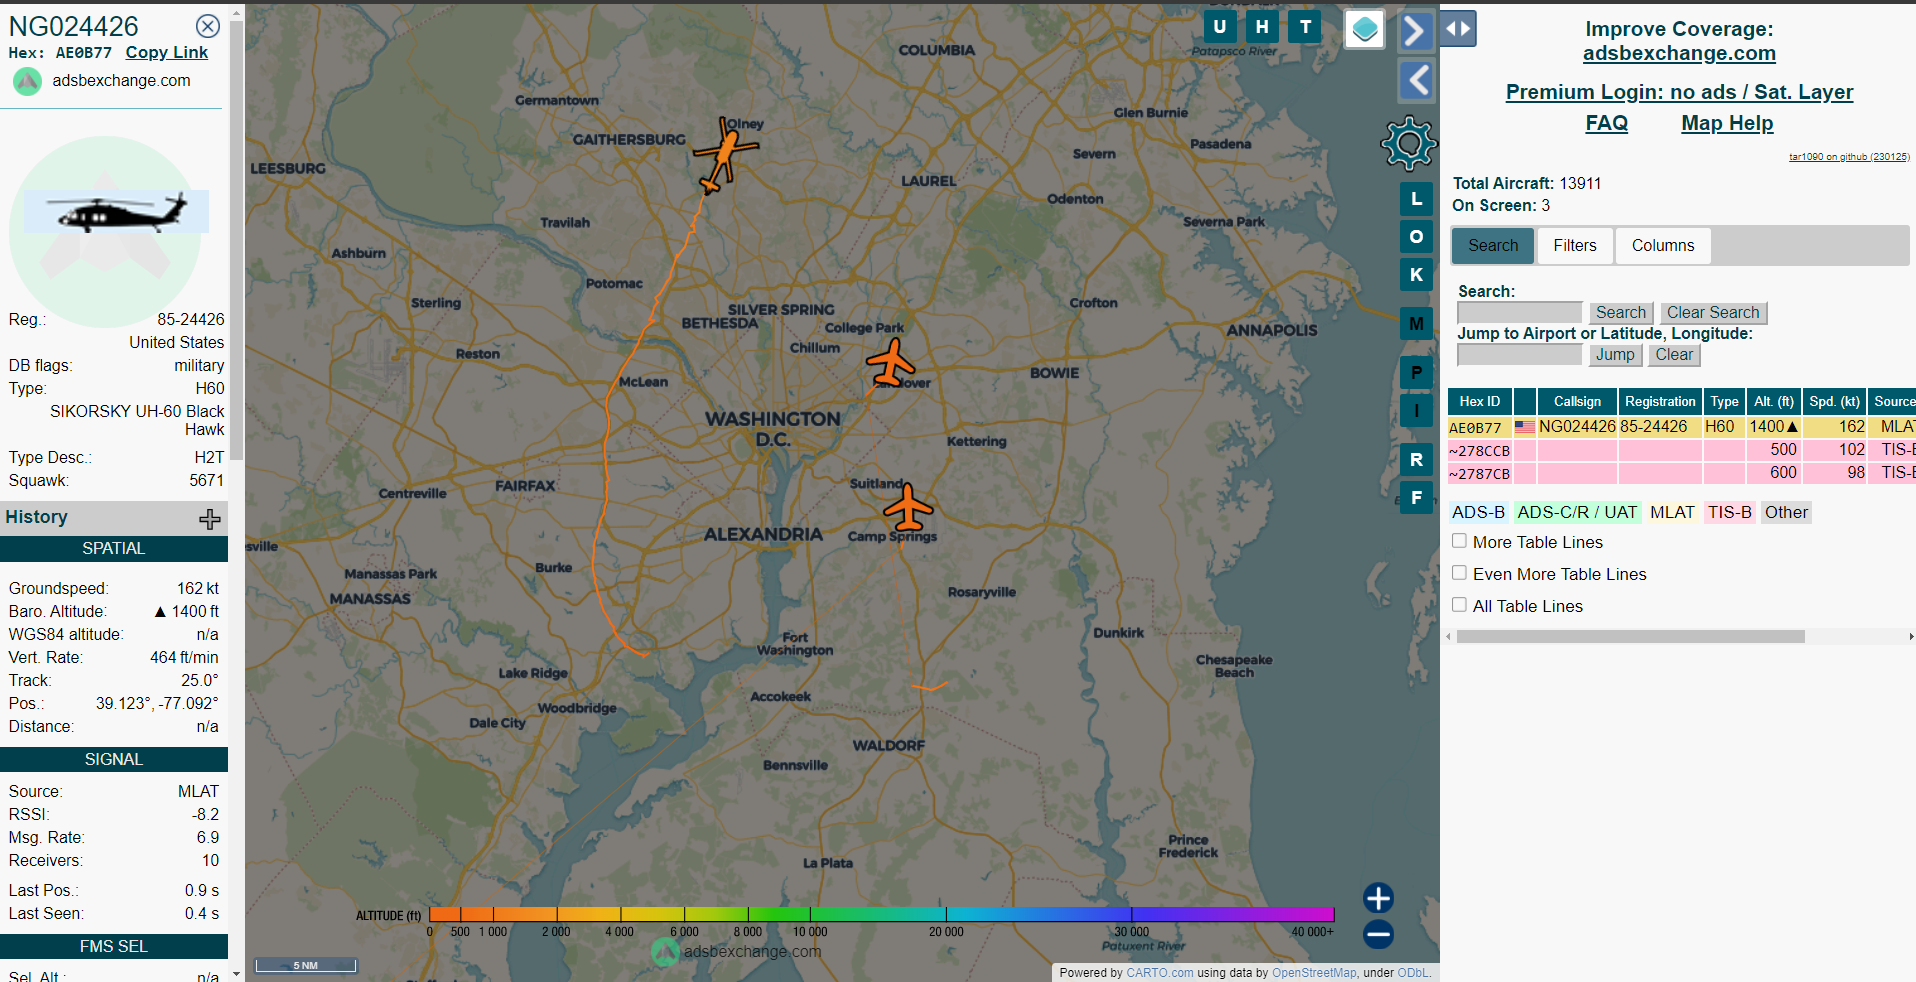Click the Copy Link link

pyautogui.click(x=166, y=53)
